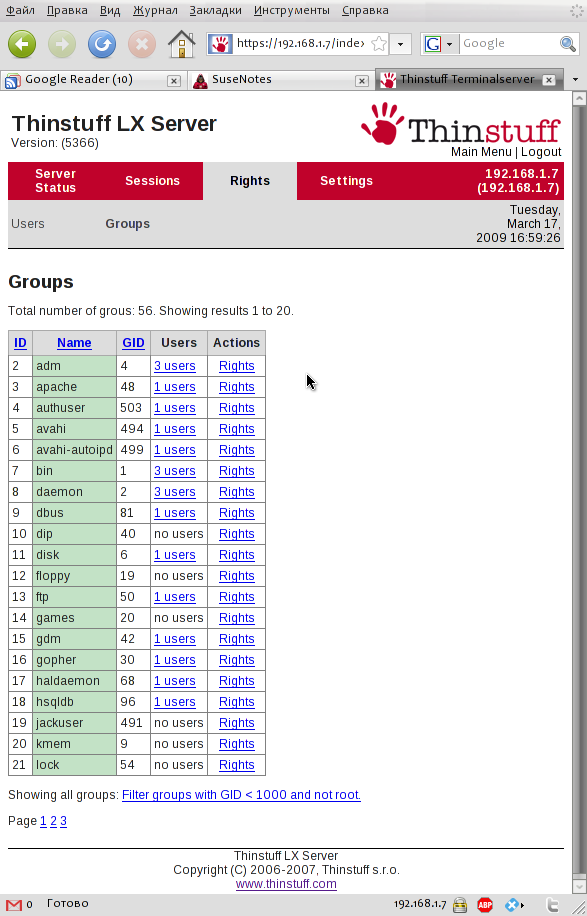Image resolution: width=587 pixels, height=916 pixels.
Task: Click the padlock security icon
Action: click(x=460, y=905)
